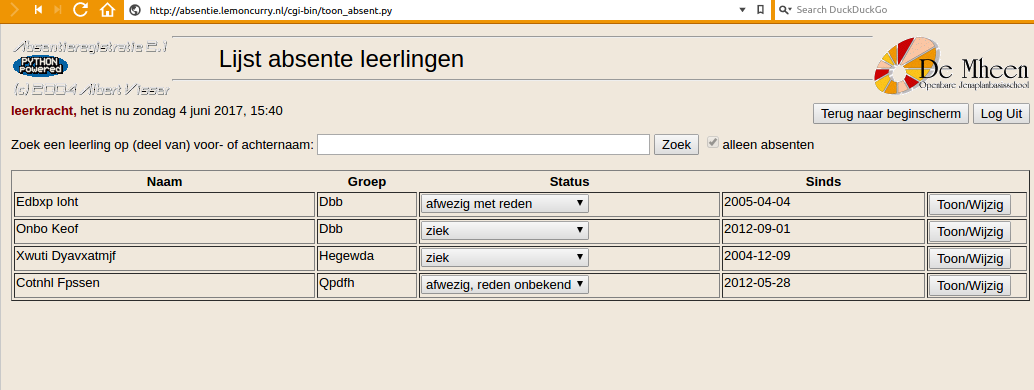This screenshot has height=390, width=1034.
Task: Click the Python Powered badge
Action: (40, 66)
